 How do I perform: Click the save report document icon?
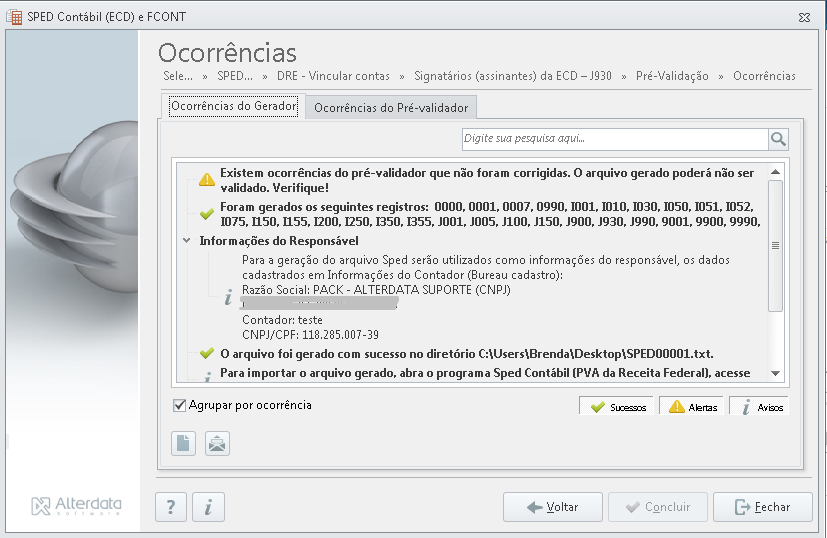pos(184,443)
